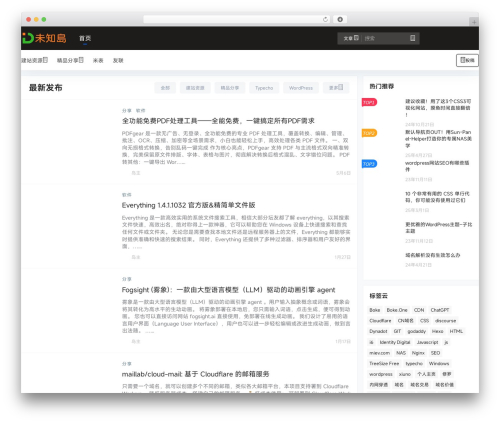Click the 未知岛 site logo
Image resolution: width=500 pixels, height=423 pixels.
pyautogui.click(x=44, y=38)
